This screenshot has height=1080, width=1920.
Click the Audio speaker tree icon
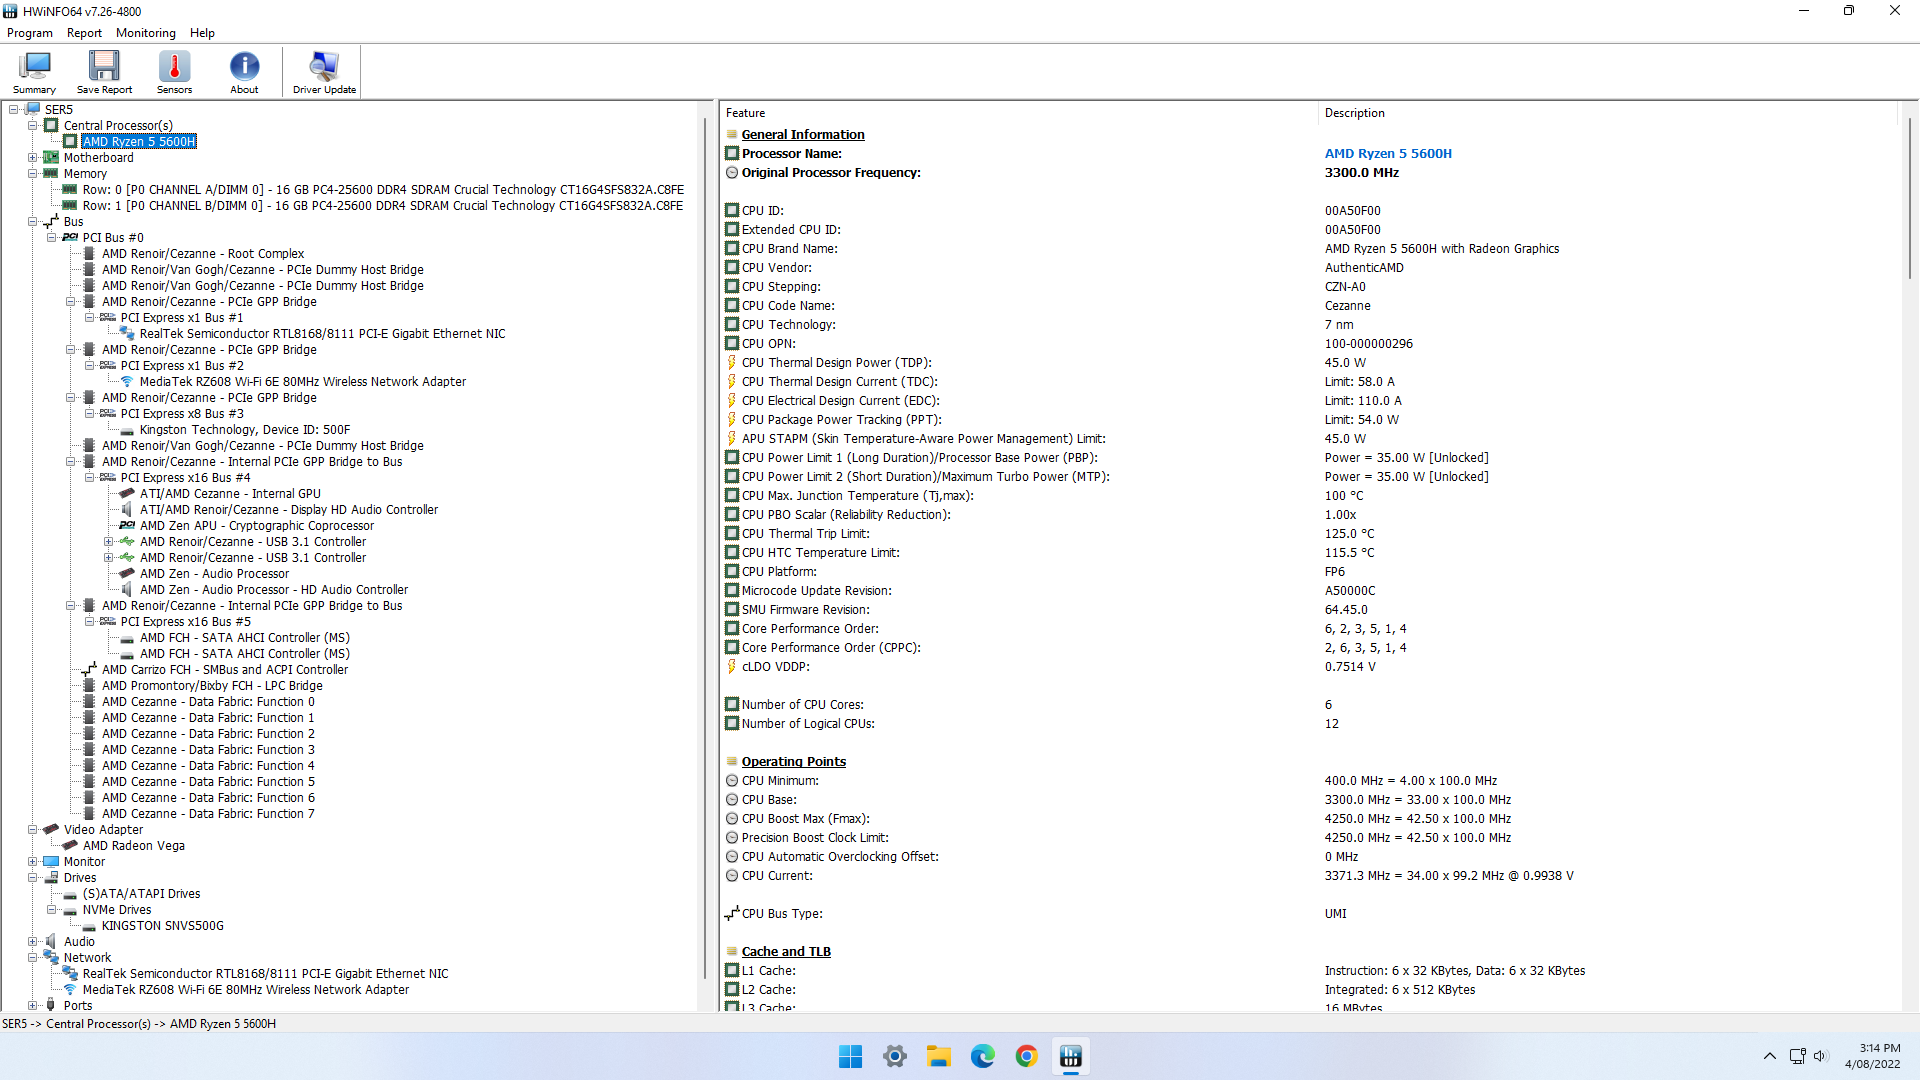pyautogui.click(x=51, y=942)
